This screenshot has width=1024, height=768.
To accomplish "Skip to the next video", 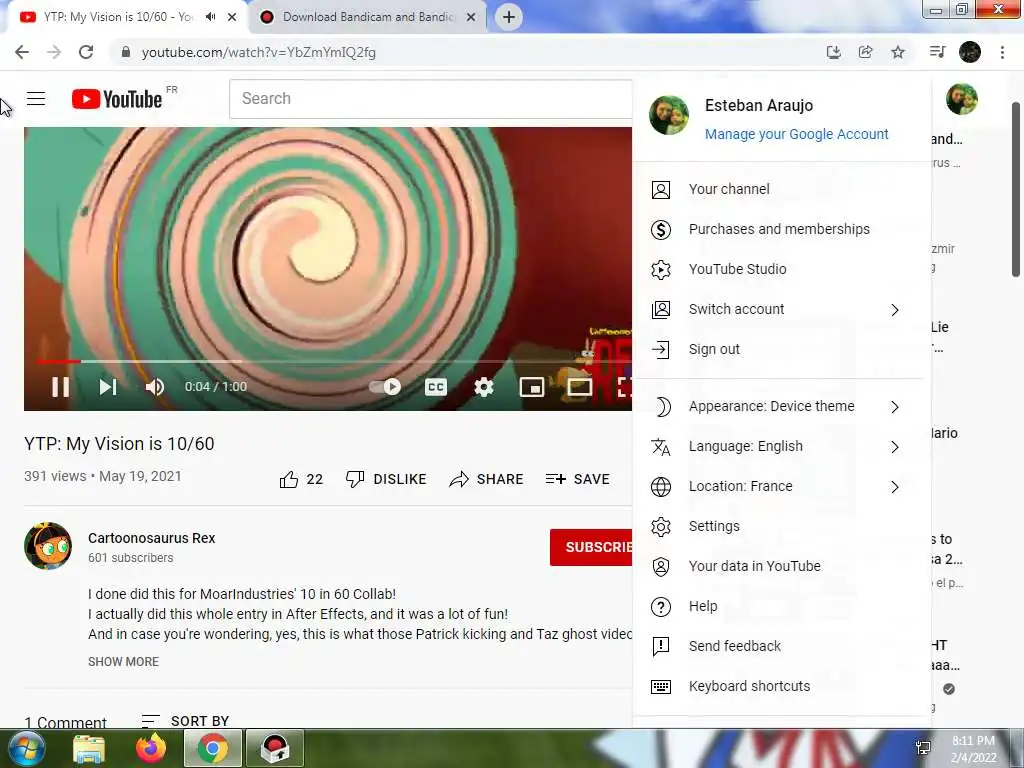I will [x=108, y=387].
